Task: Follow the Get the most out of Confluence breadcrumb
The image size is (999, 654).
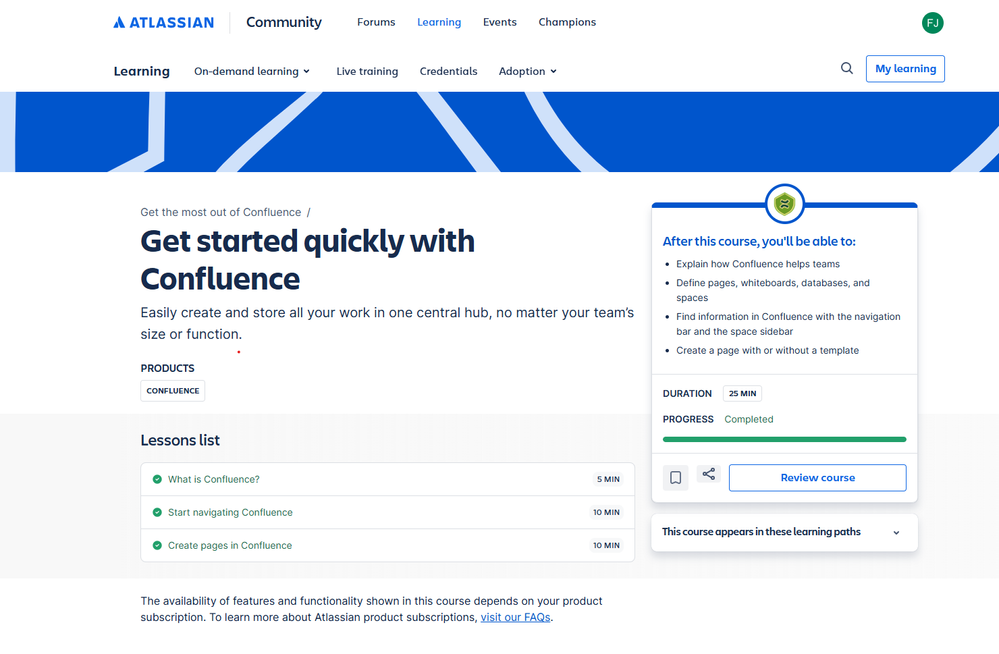Action: pos(220,212)
